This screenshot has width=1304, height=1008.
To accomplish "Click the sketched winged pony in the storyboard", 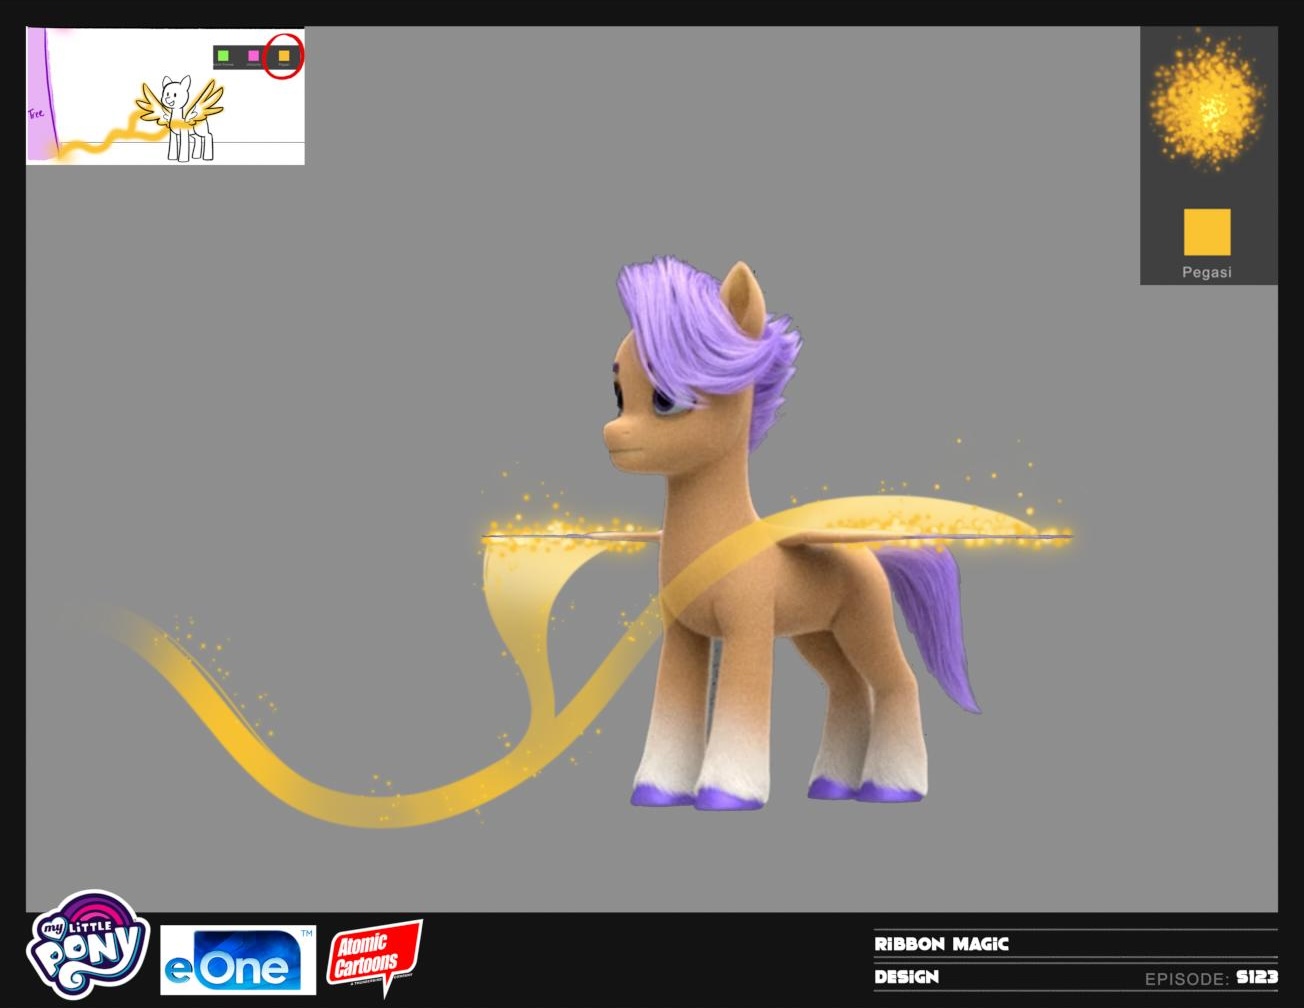I will click(182, 116).
